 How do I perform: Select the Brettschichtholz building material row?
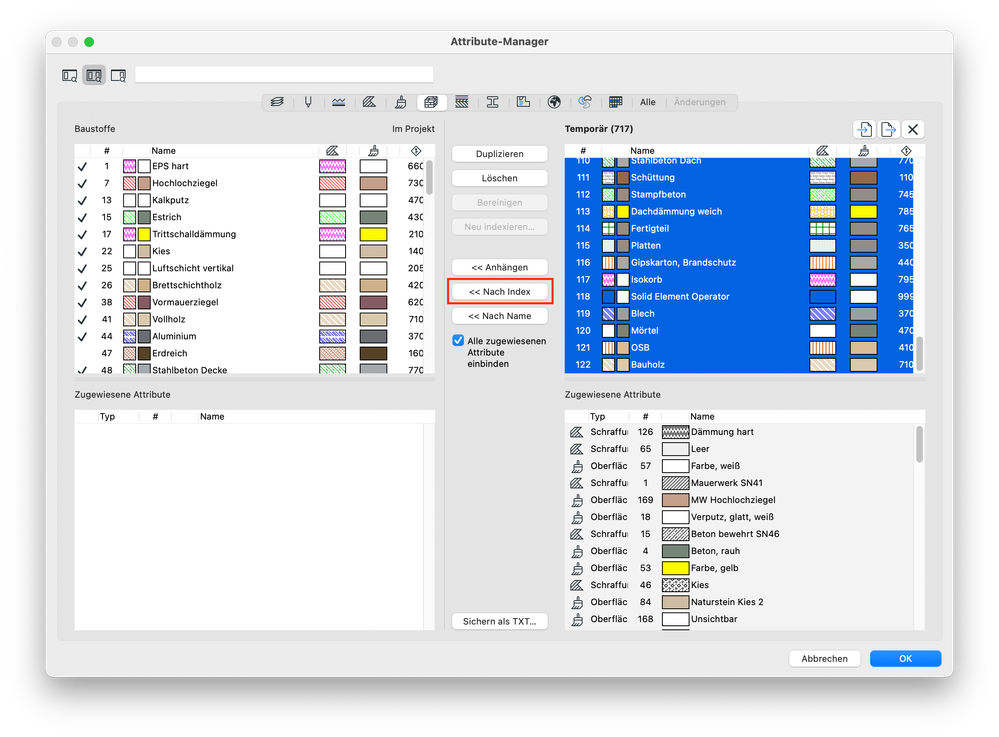point(249,285)
